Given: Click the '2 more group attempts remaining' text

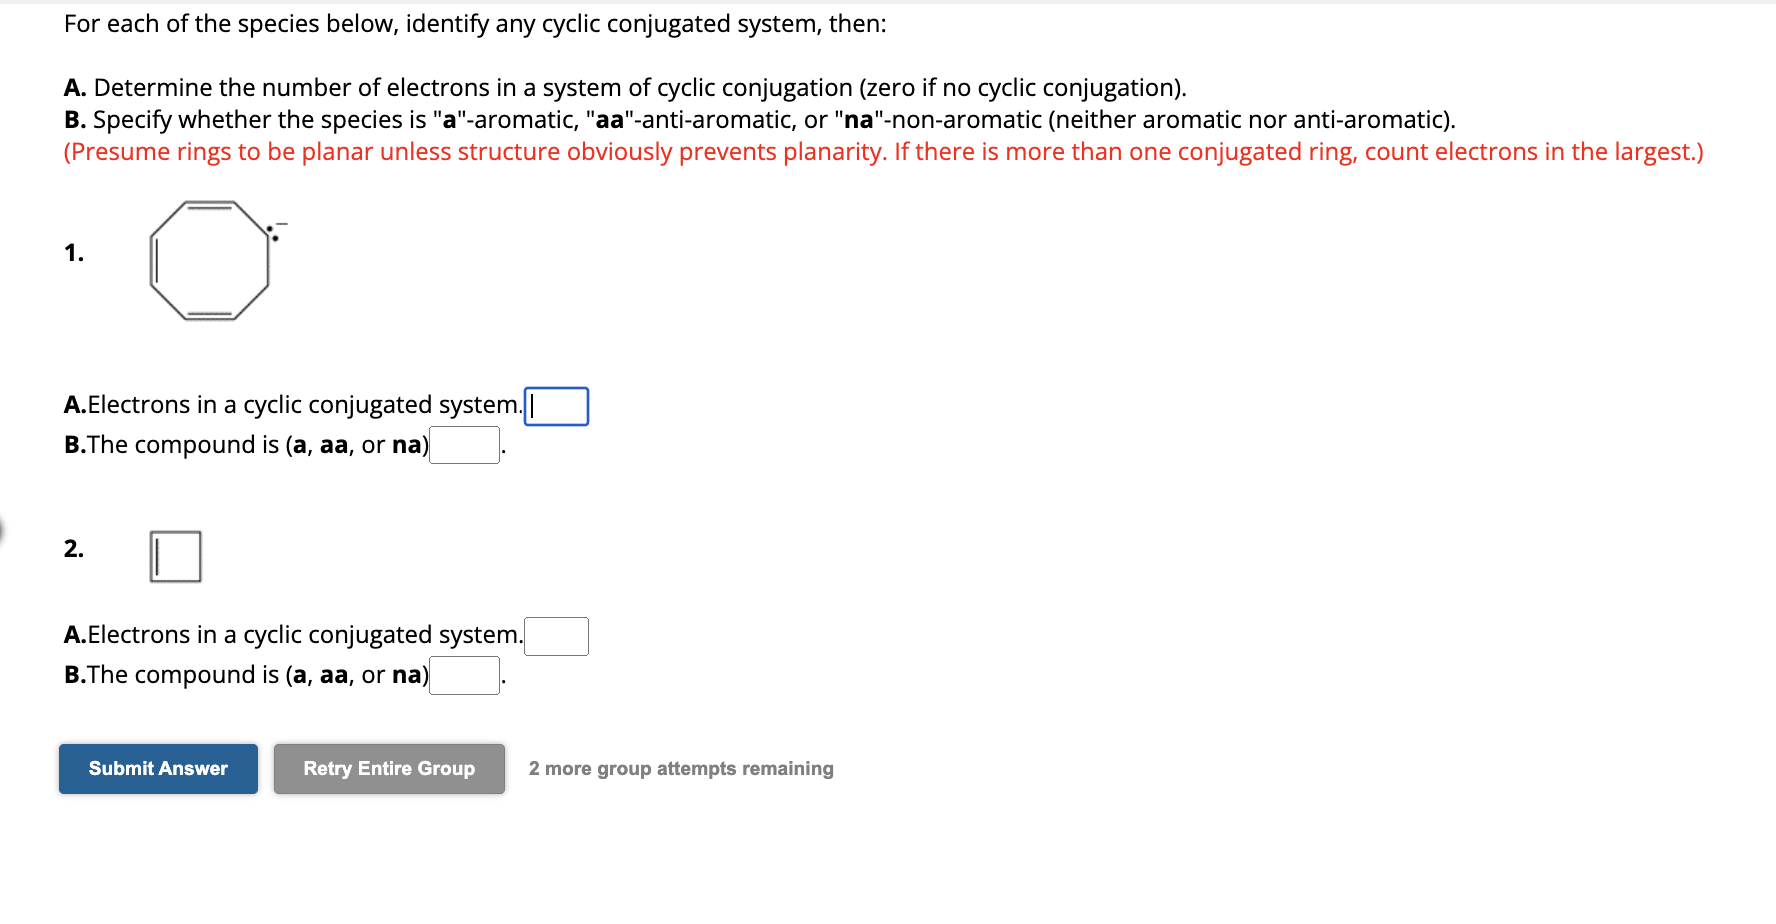Looking at the screenshot, I should pos(681,768).
